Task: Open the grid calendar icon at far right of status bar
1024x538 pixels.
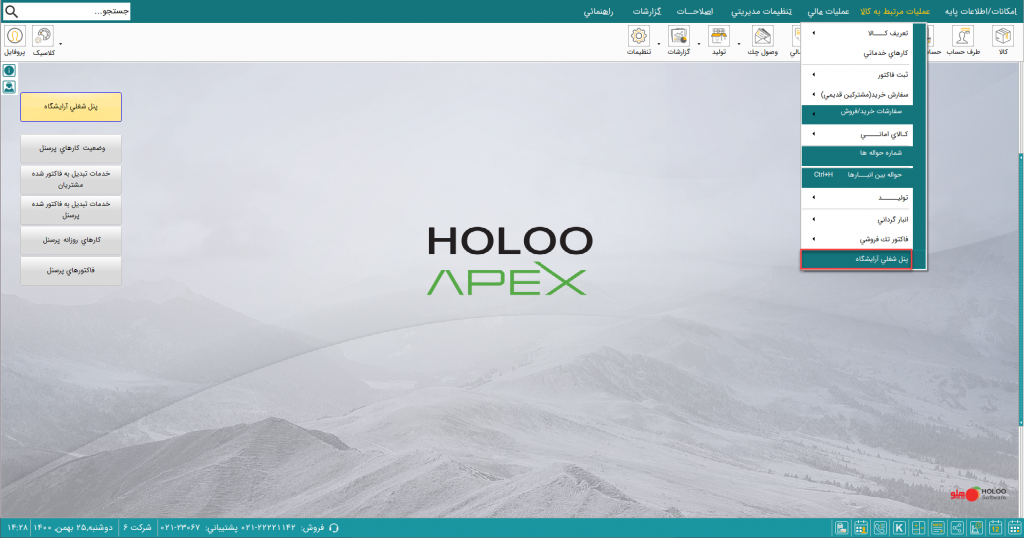Action: click(x=1014, y=528)
